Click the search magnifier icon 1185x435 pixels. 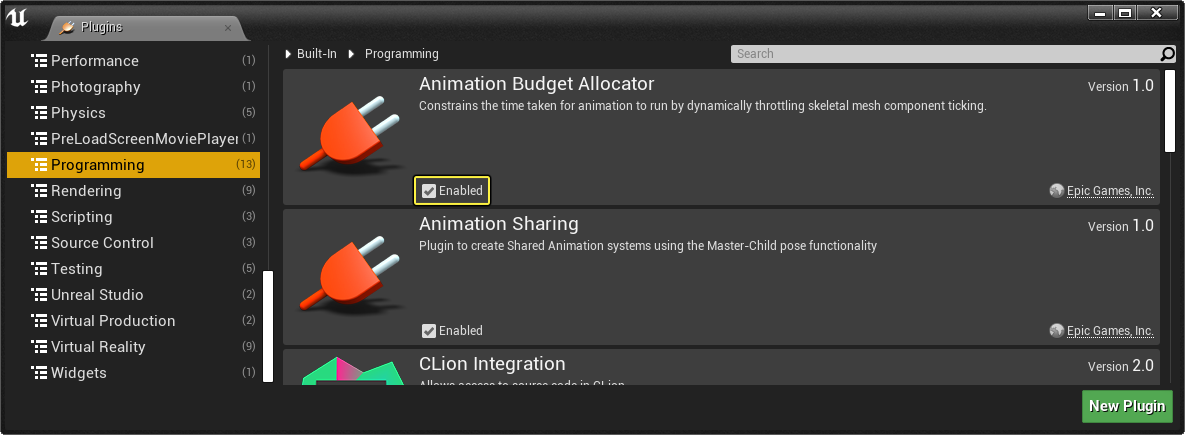(1168, 54)
